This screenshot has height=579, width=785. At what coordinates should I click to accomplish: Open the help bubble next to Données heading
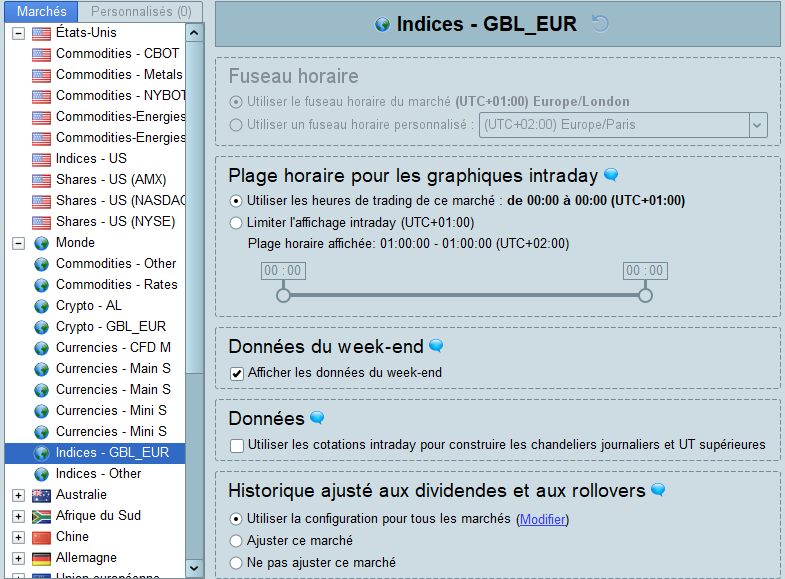click(x=317, y=417)
